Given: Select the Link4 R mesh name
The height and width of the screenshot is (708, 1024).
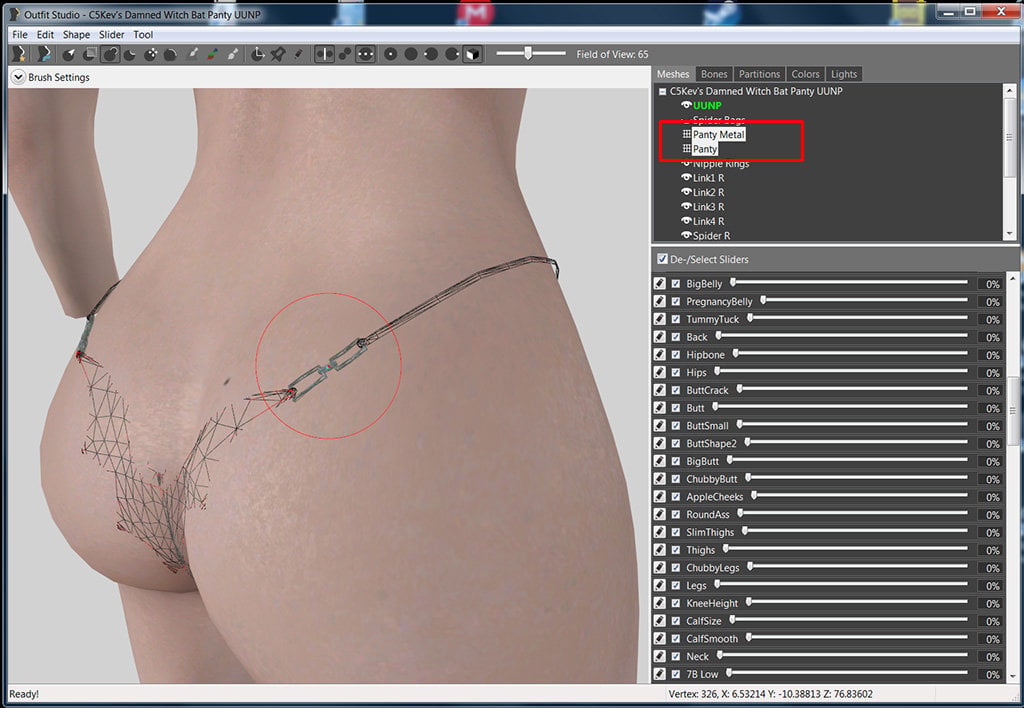Looking at the screenshot, I should point(709,221).
